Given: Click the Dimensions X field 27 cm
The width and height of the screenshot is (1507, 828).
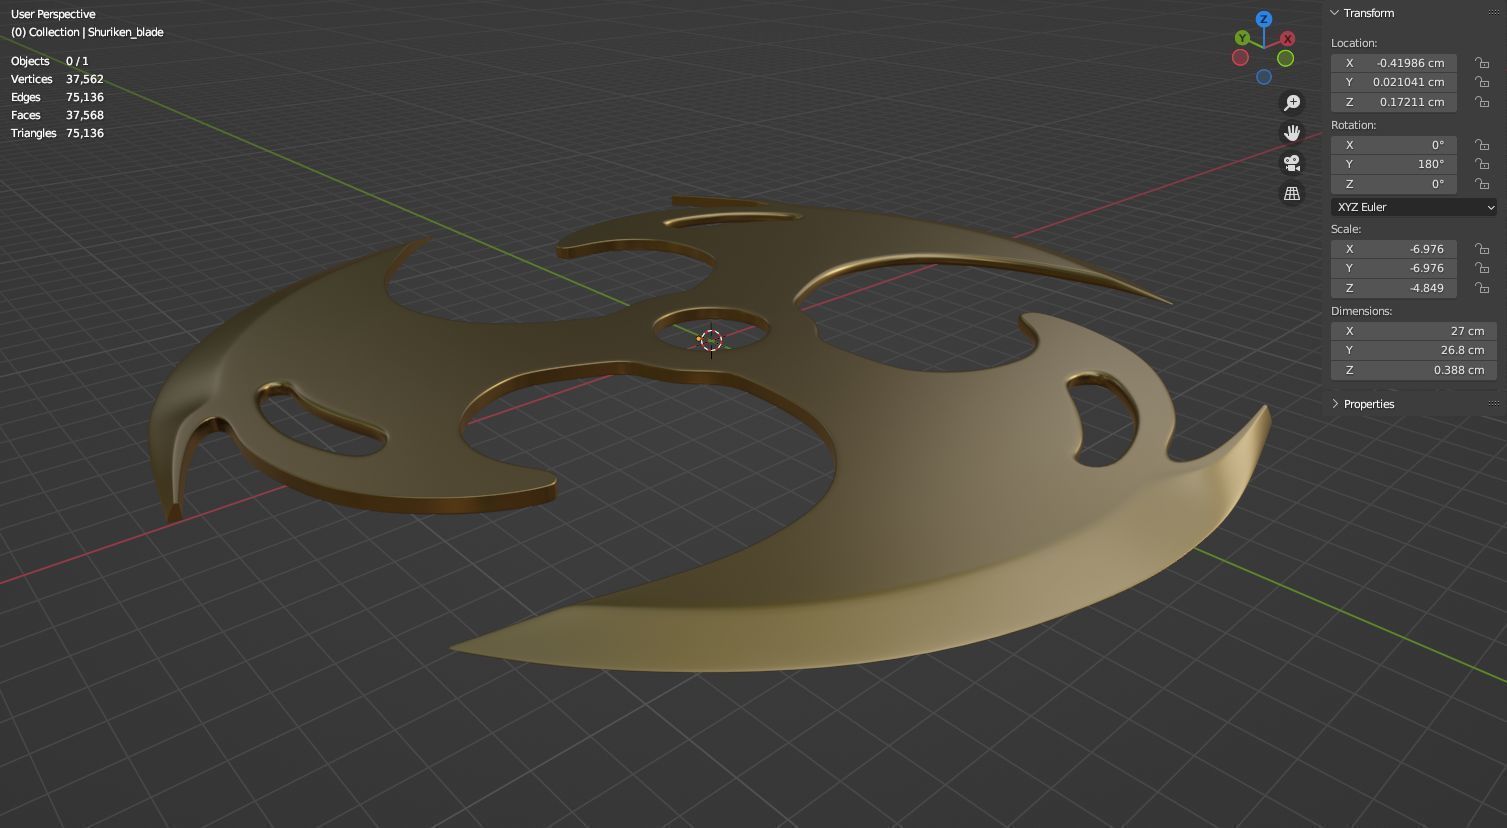Looking at the screenshot, I should pos(1414,330).
